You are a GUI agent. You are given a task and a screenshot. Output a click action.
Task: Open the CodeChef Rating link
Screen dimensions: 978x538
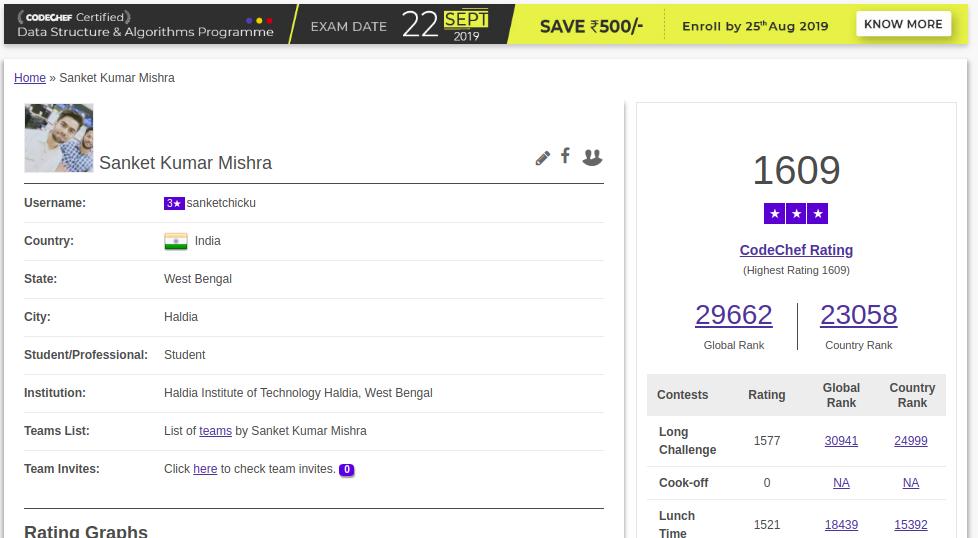coord(796,250)
